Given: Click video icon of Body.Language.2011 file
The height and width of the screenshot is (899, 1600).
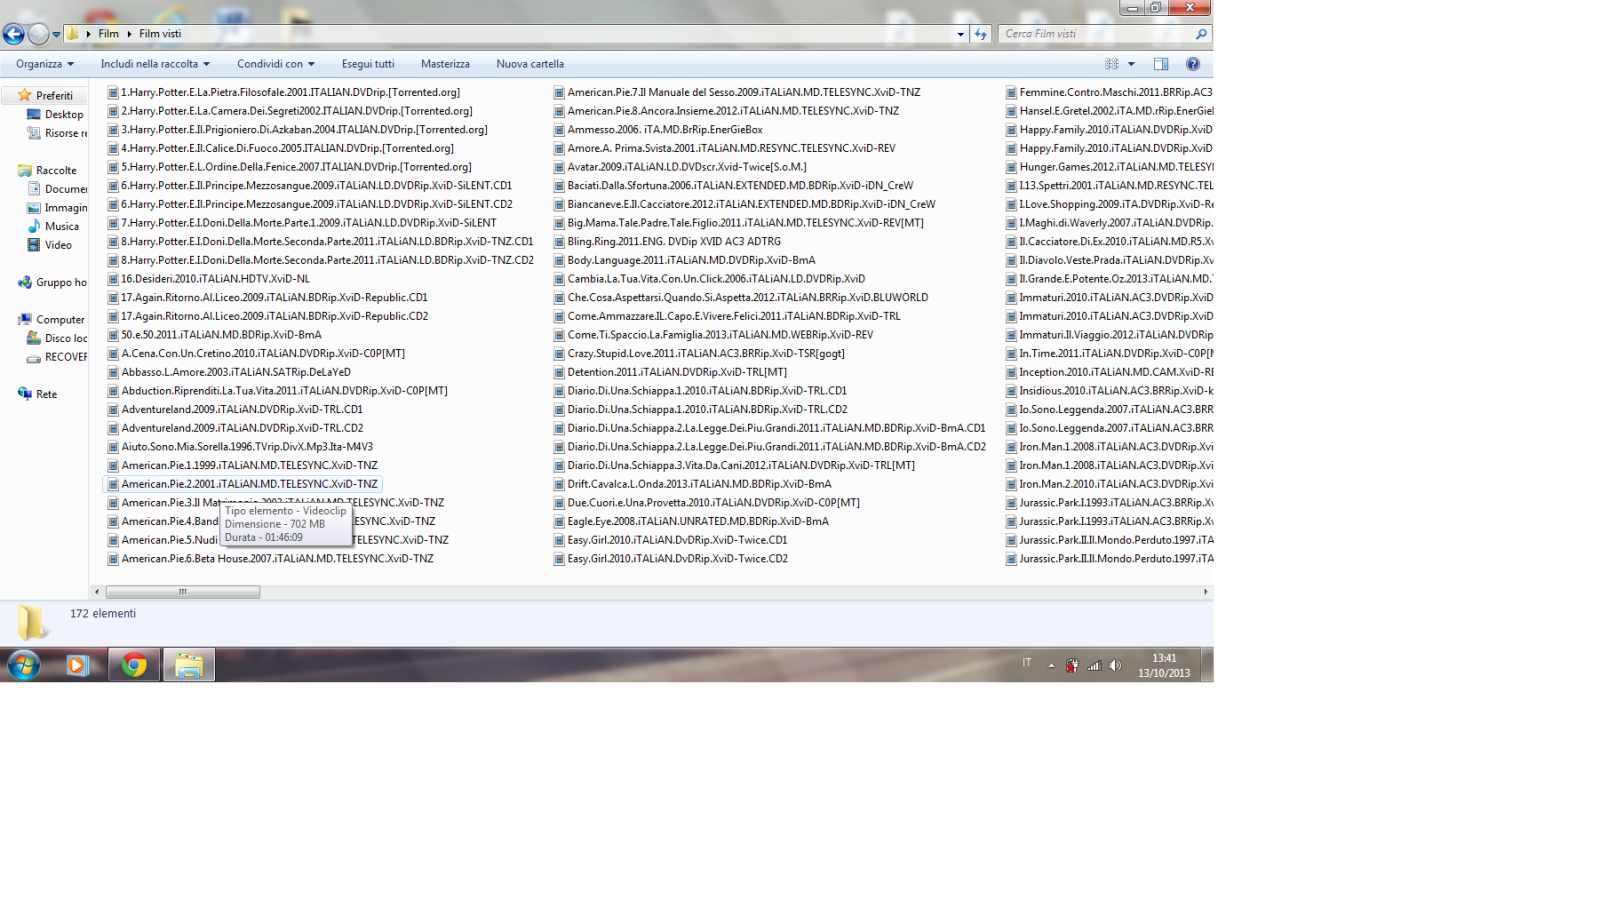Looking at the screenshot, I should coord(559,260).
